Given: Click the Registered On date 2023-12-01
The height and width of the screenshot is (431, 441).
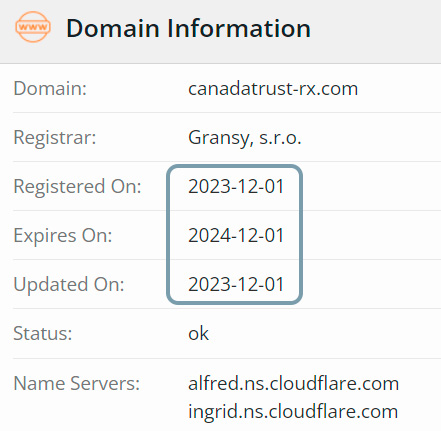Looking at the screenshot, I should pyautogui.click(x=236, y=186).
